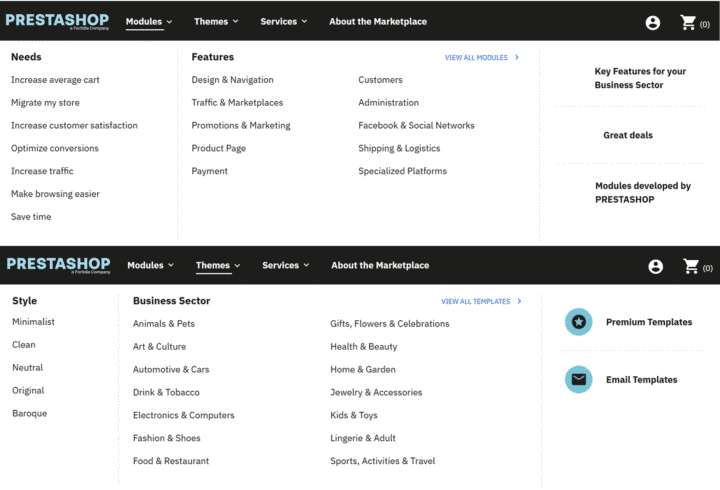The height and width of the screenshot is (490, 720).
Task: Expand Modules dropdown in the upper header
Action: (149, 22)
